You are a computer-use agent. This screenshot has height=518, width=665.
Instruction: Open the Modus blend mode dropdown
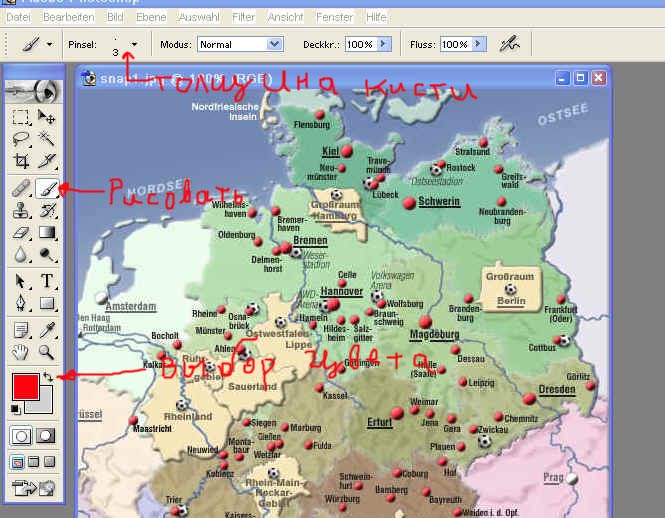coord(274,44)
